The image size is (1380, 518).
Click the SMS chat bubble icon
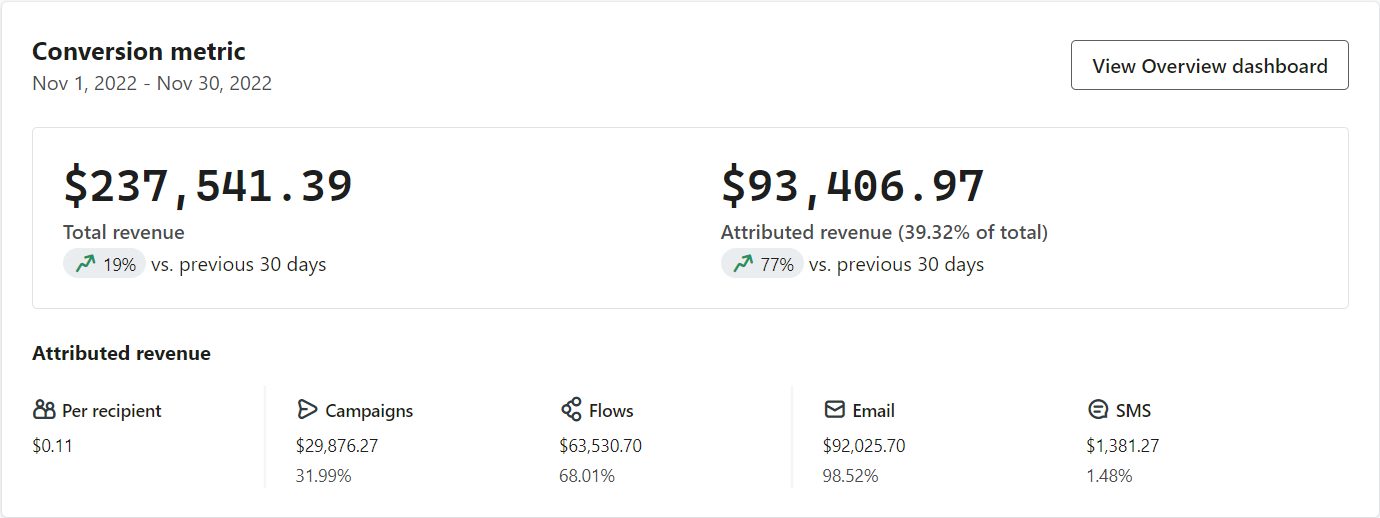(1098, 410)
